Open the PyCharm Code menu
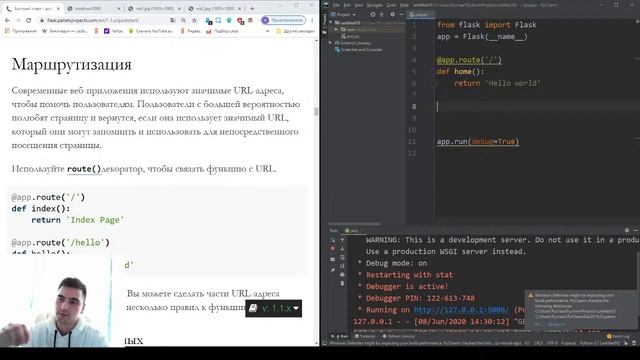640x360 pixels. 391,5
